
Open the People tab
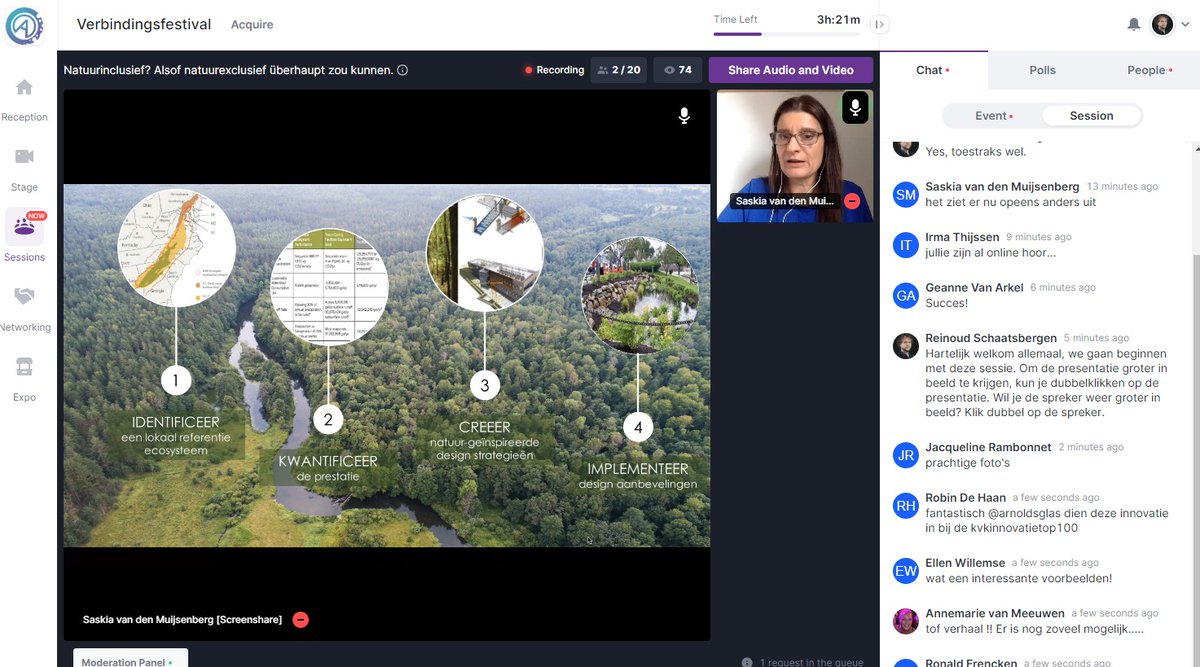click(x=1147, y=70)
